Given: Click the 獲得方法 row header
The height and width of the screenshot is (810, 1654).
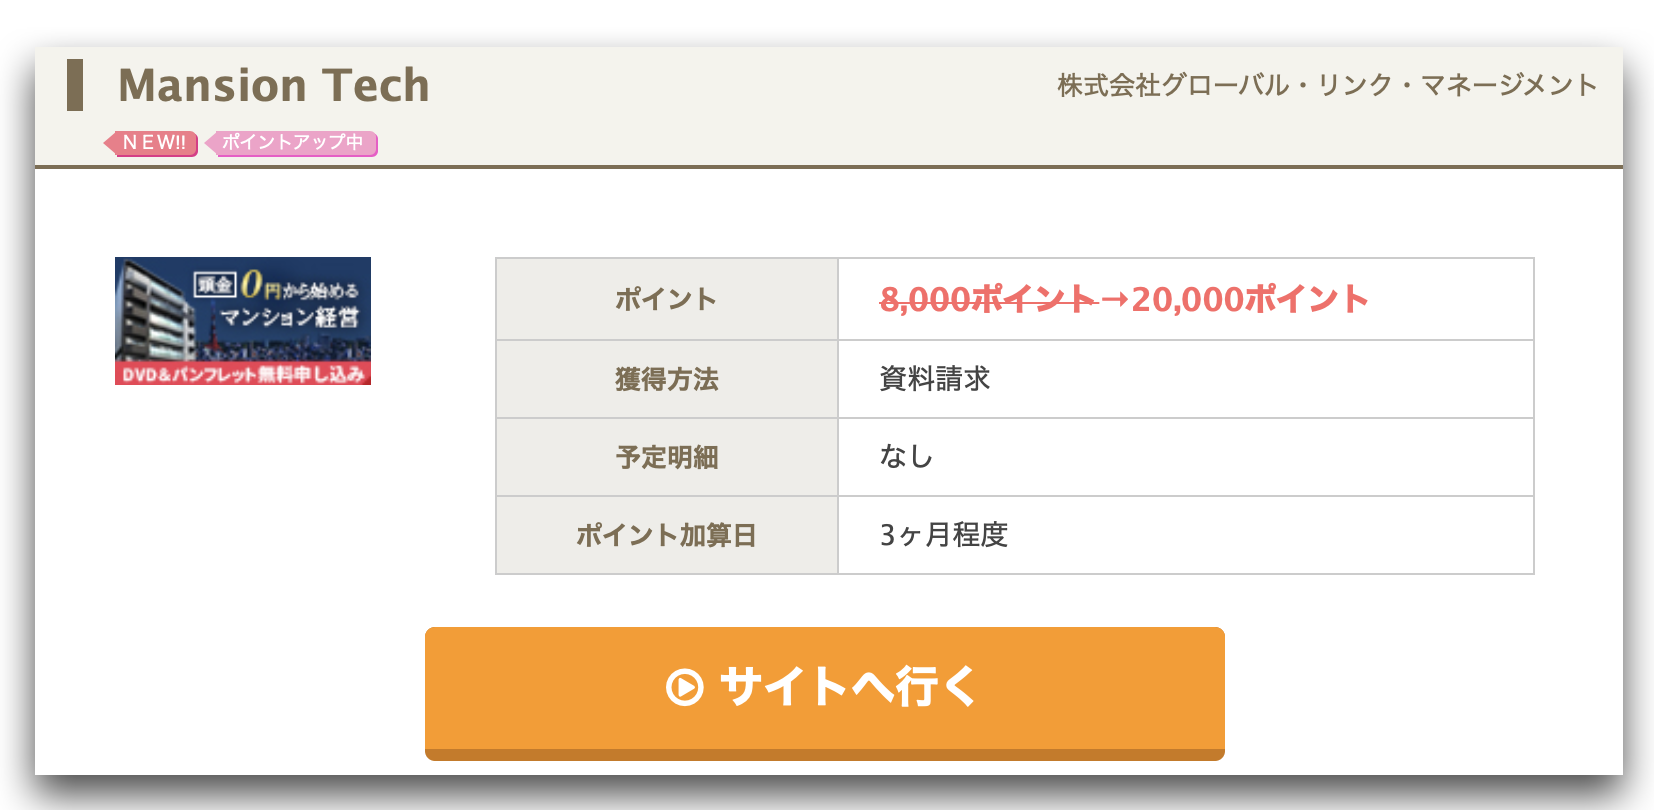Looking at the screenshot, I should coord(667,379).
